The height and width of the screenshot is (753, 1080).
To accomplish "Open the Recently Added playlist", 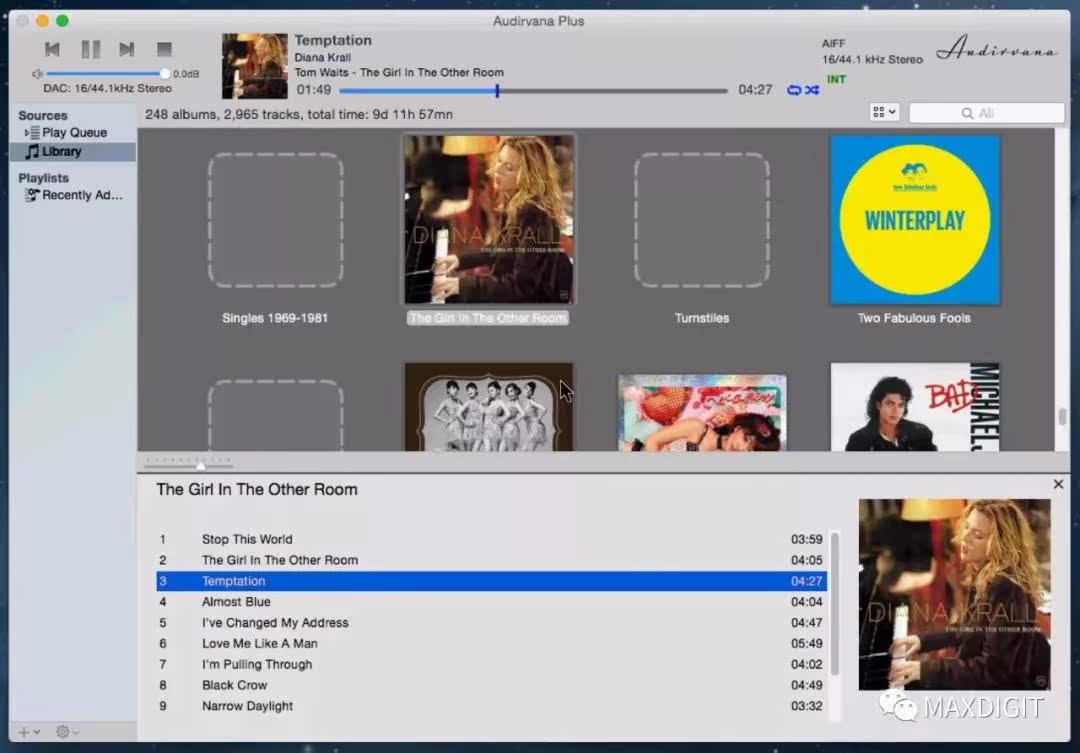I will (82, 195).
